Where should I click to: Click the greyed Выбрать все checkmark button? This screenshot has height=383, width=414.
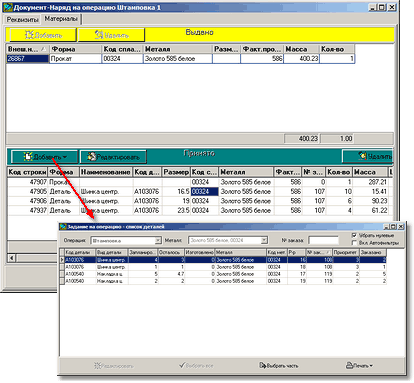196,366
